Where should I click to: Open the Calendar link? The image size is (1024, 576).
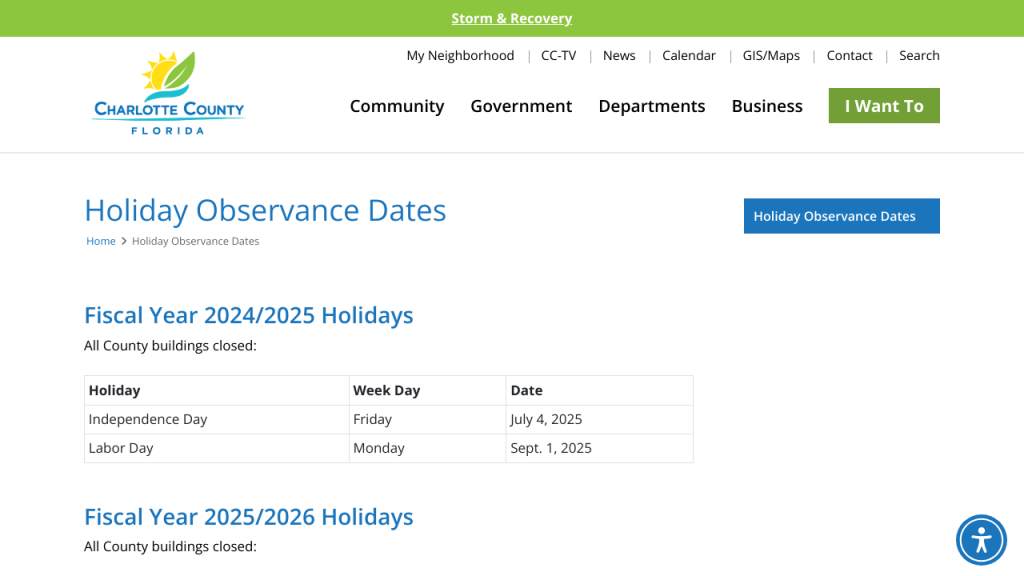pos(689,56)
